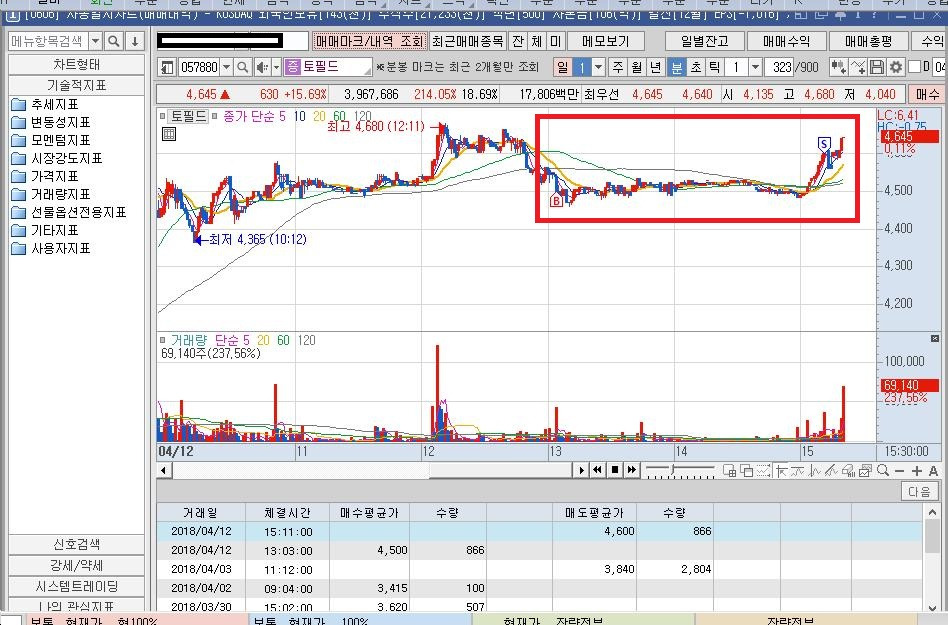948x625 pixels.
Task: Click the A text tool icon
Action: pyautogui.click(x=933, y=471)
